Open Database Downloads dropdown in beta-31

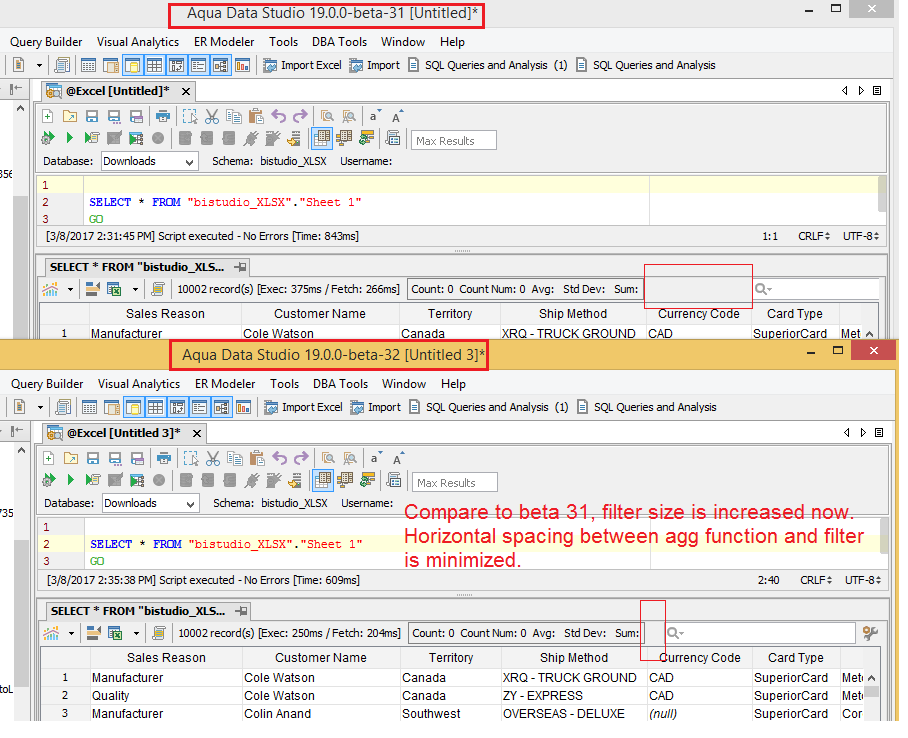[x=149, y=161]
